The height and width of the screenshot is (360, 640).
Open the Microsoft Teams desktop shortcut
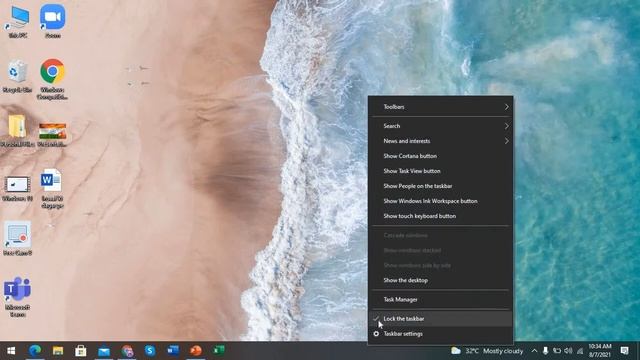click(x=17, y=296)
